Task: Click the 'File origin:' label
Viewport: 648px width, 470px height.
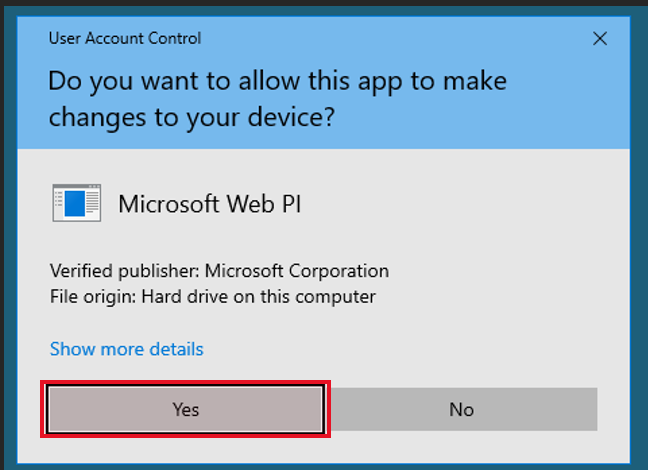Action: (93, 297)
